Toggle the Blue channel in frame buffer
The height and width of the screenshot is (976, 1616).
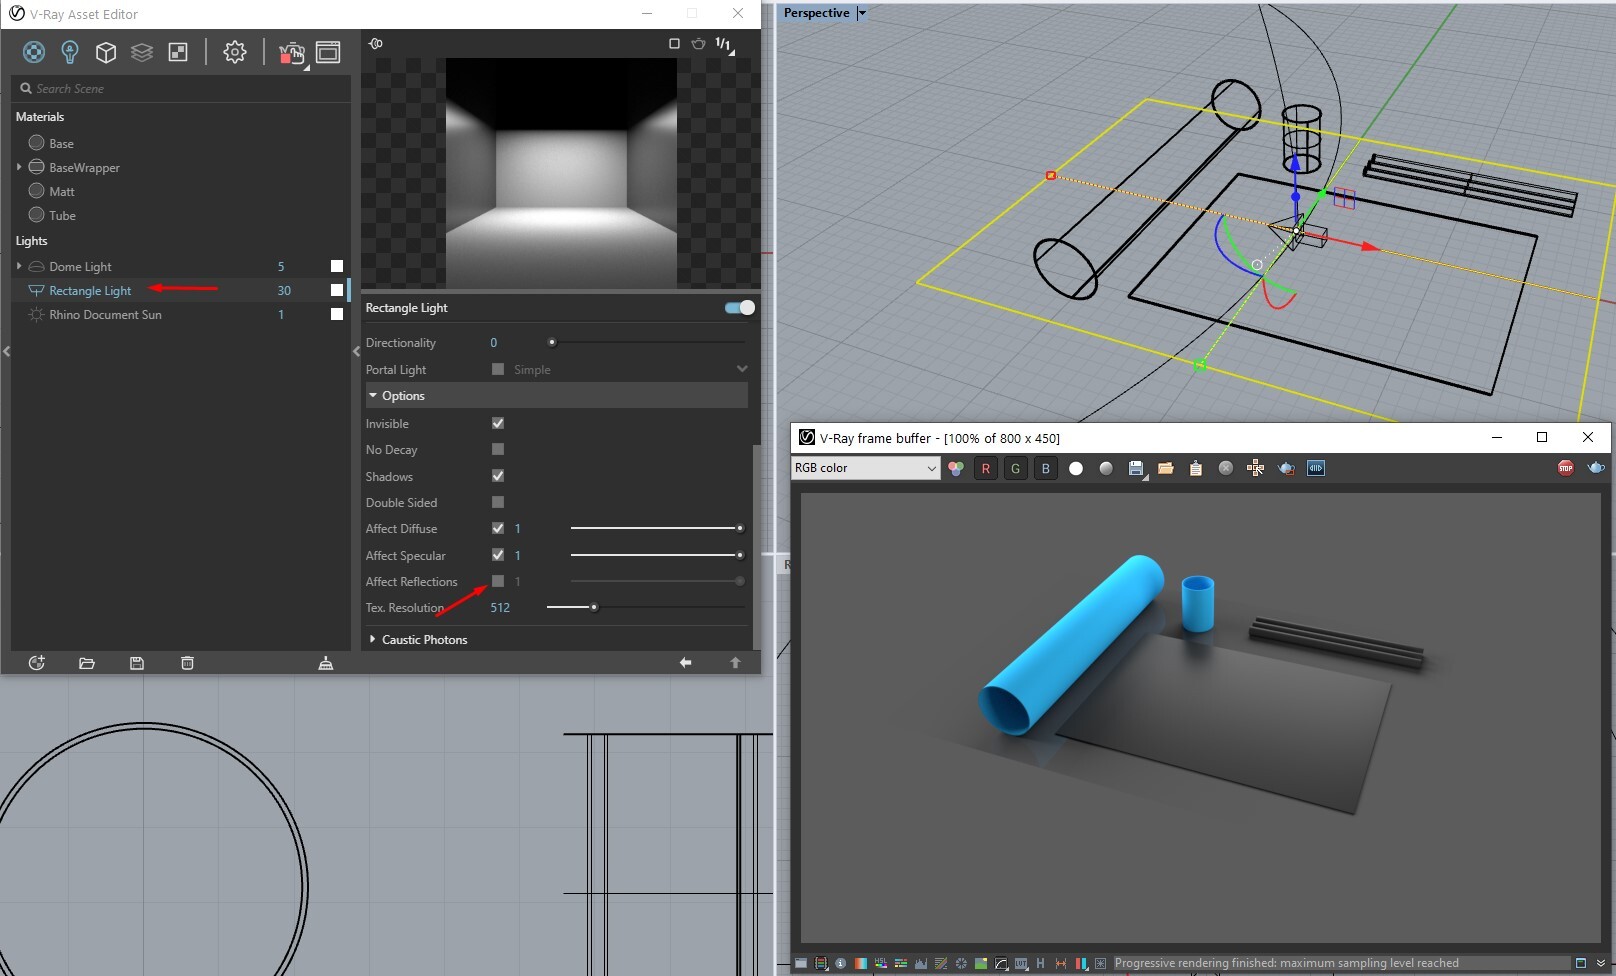(1046, 468)
